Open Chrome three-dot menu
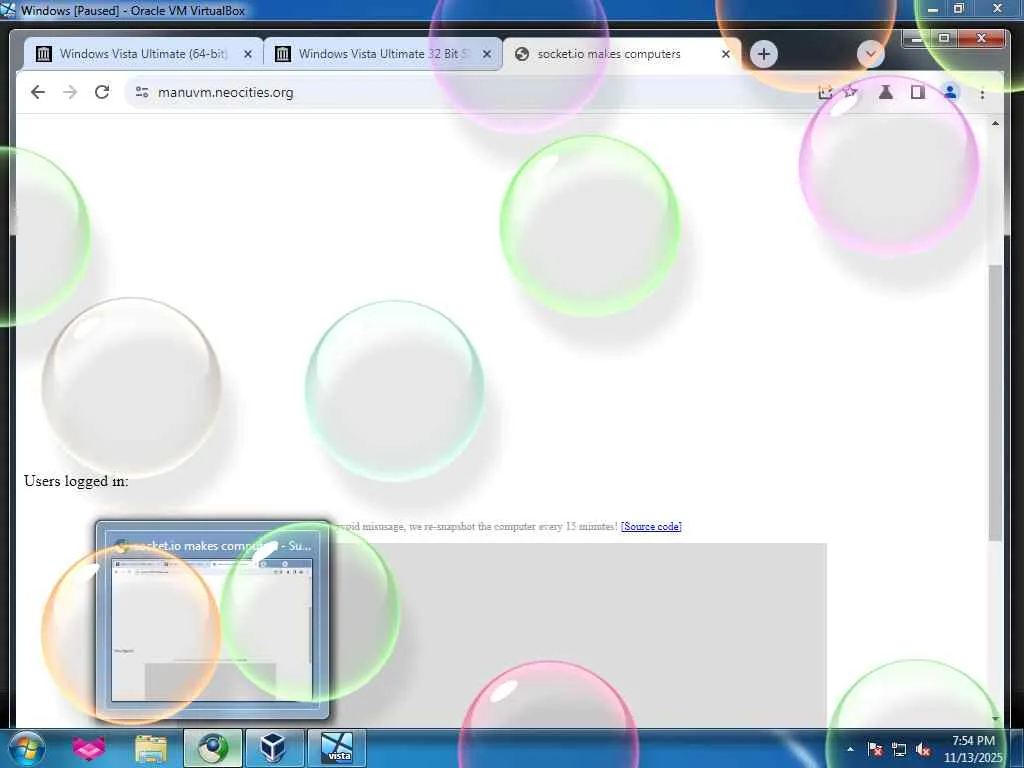1024x768 pixels. 982,93
